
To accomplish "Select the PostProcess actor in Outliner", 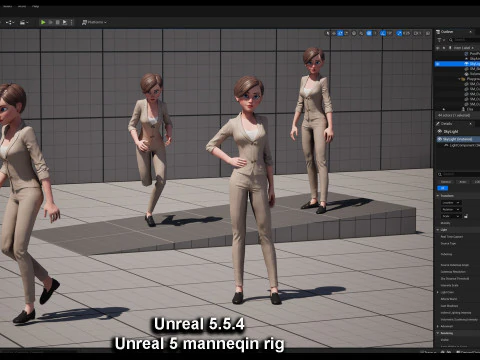I will tap(472, 53).
